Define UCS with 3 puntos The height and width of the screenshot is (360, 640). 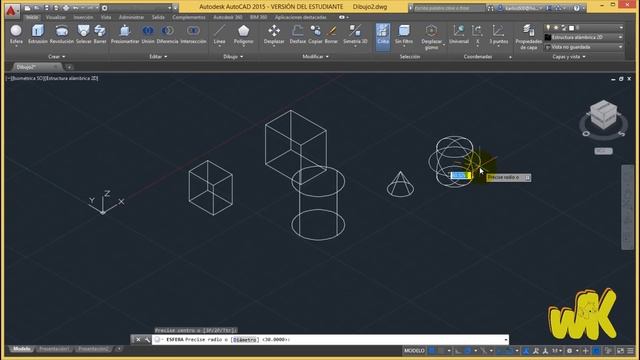click(498, 34)
